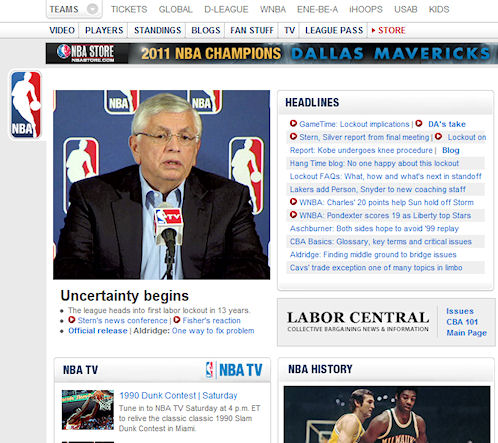Open Report: Kobe undergoes knee procedure
Screen dimensions: 498x443
click(361, 150)
